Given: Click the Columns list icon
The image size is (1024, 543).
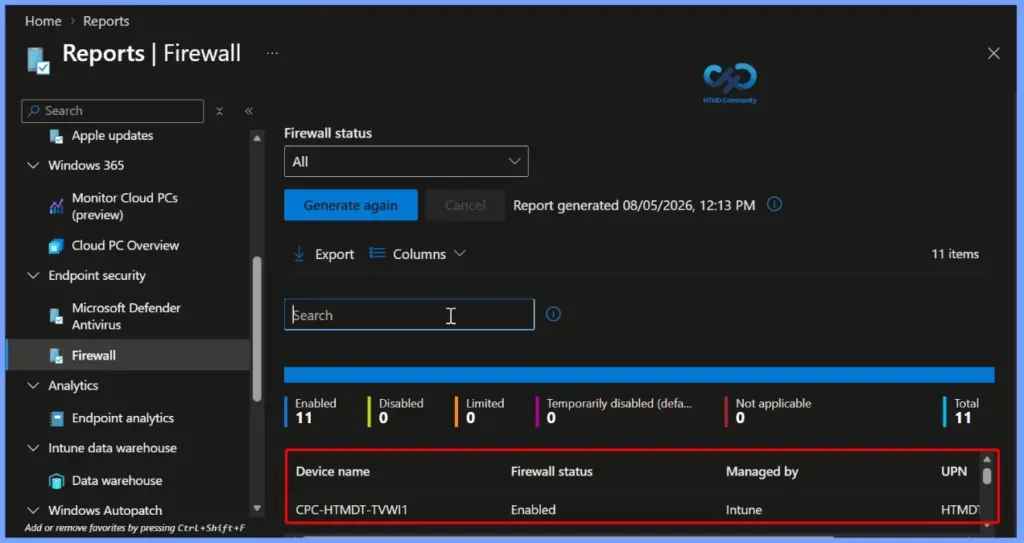Looking at the screenshot, I should coord(377,253).
